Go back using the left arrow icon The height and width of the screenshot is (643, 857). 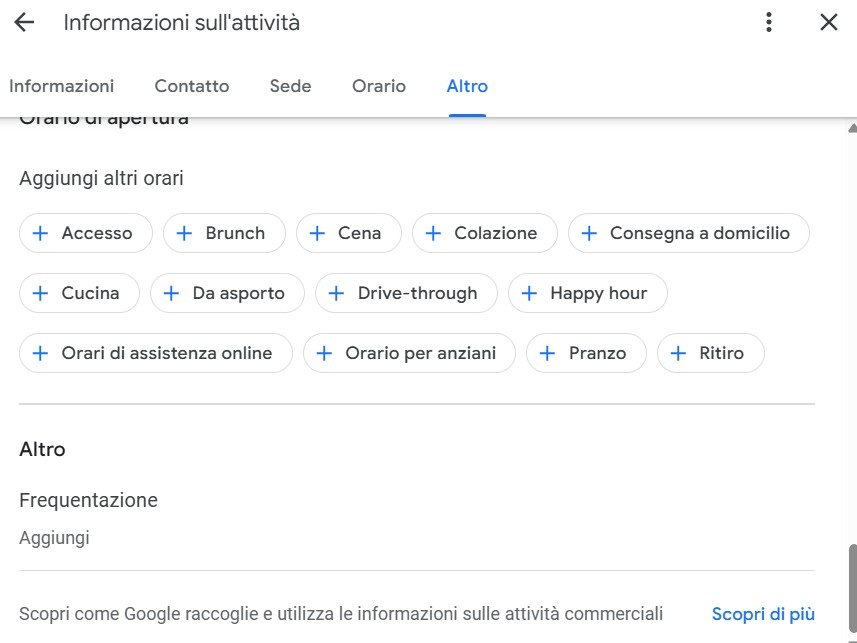click(24, 22)
